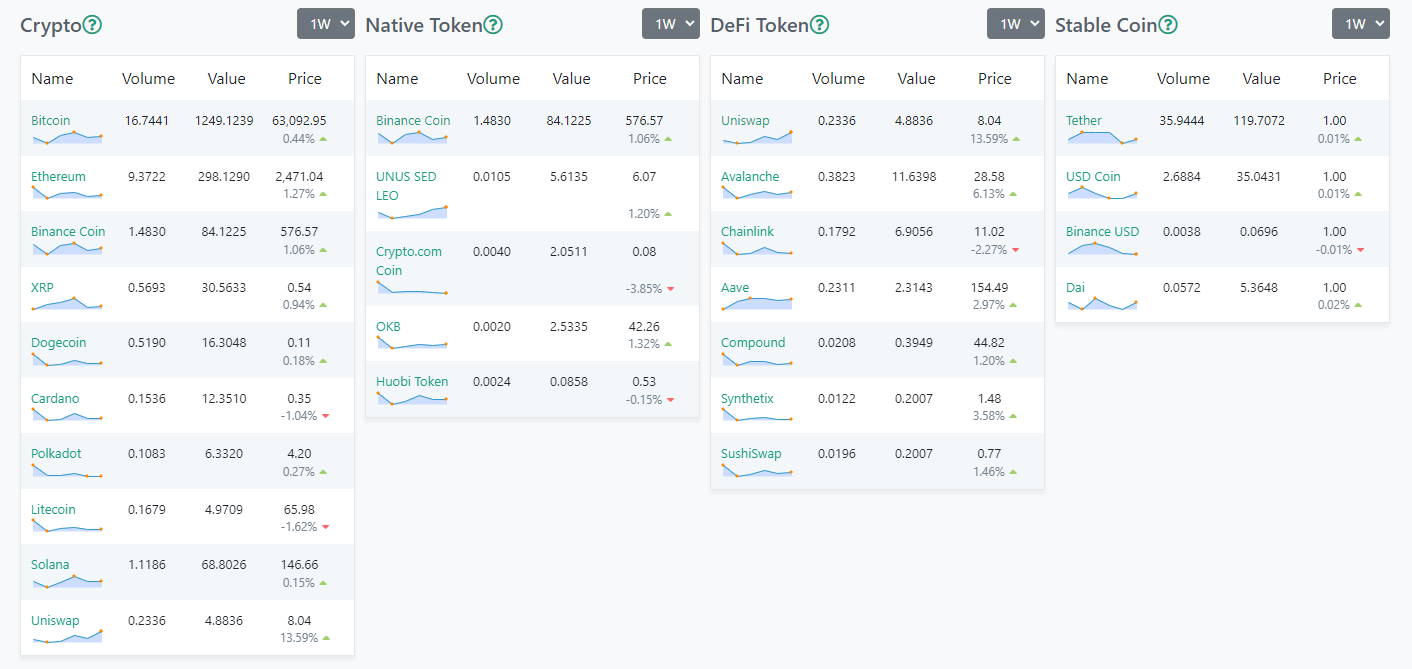Open the Dogecoin link
This screenshot has width=1412, height=669.
59,342
